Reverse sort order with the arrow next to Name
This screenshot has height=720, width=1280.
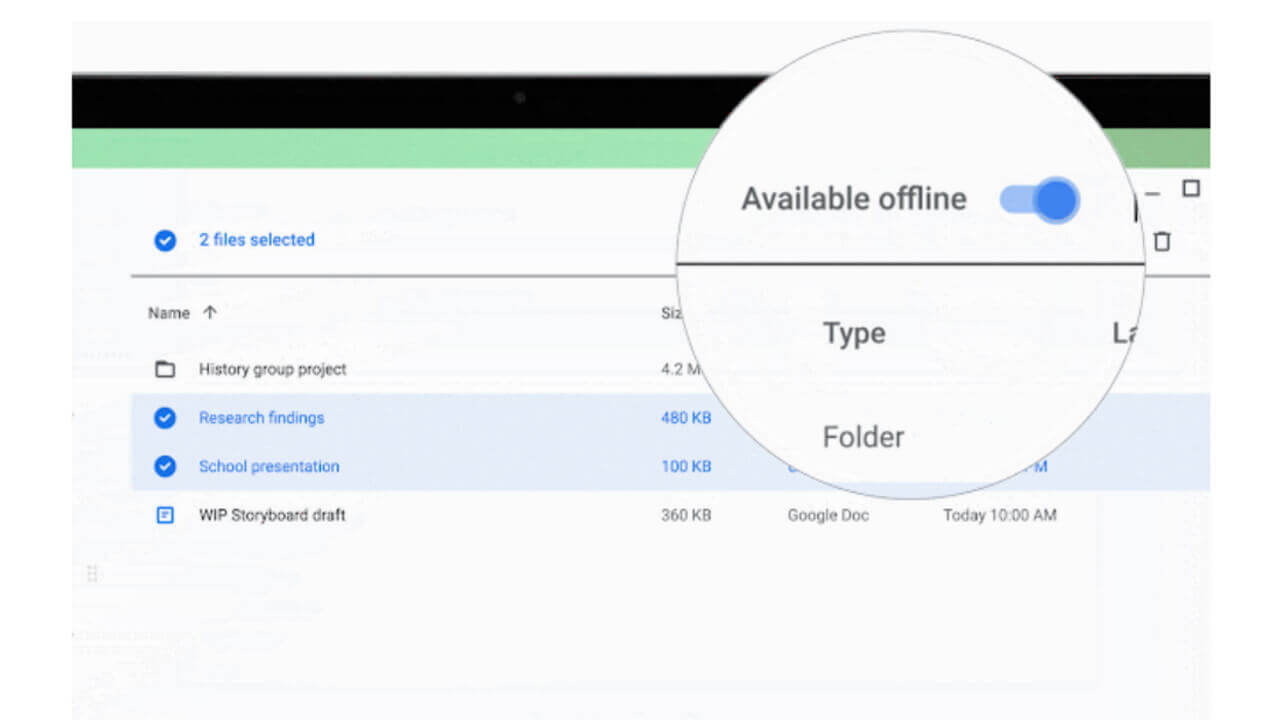point(210,312)
